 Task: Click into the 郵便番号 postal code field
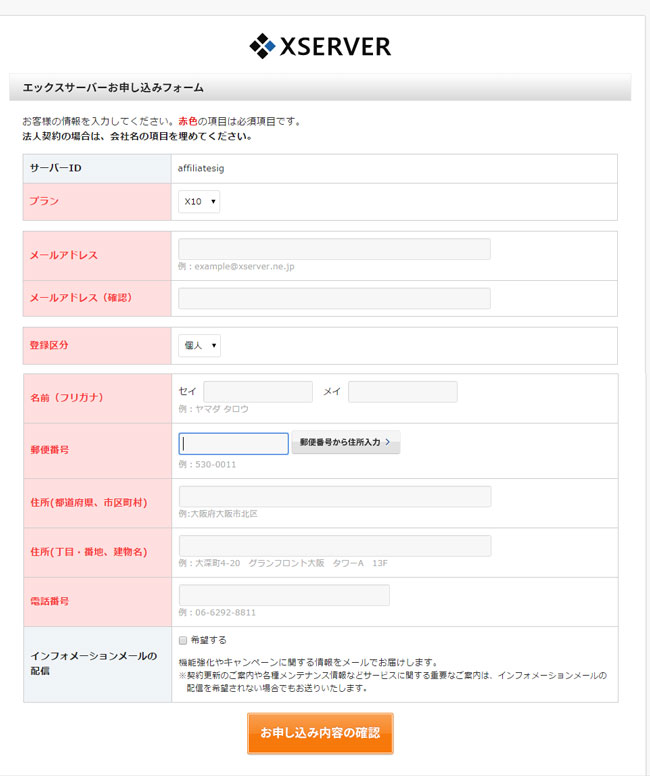point(234,443)
